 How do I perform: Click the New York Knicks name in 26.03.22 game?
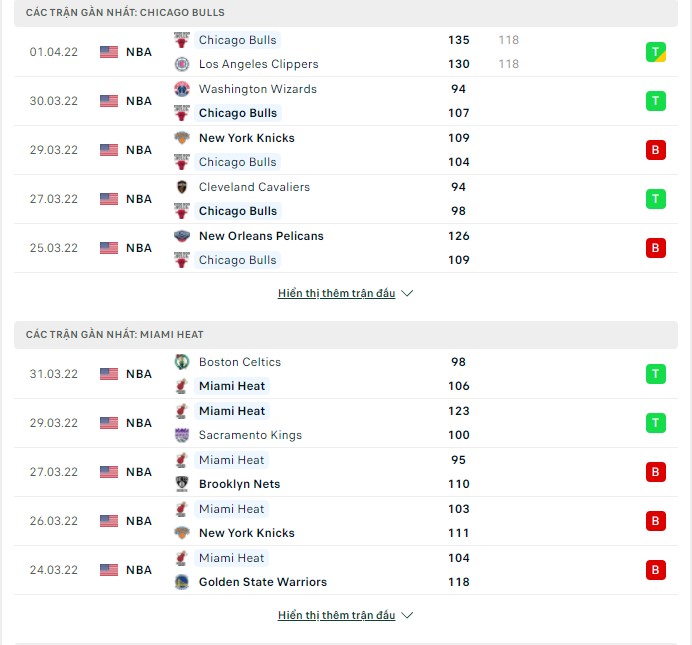click(247, 533)
